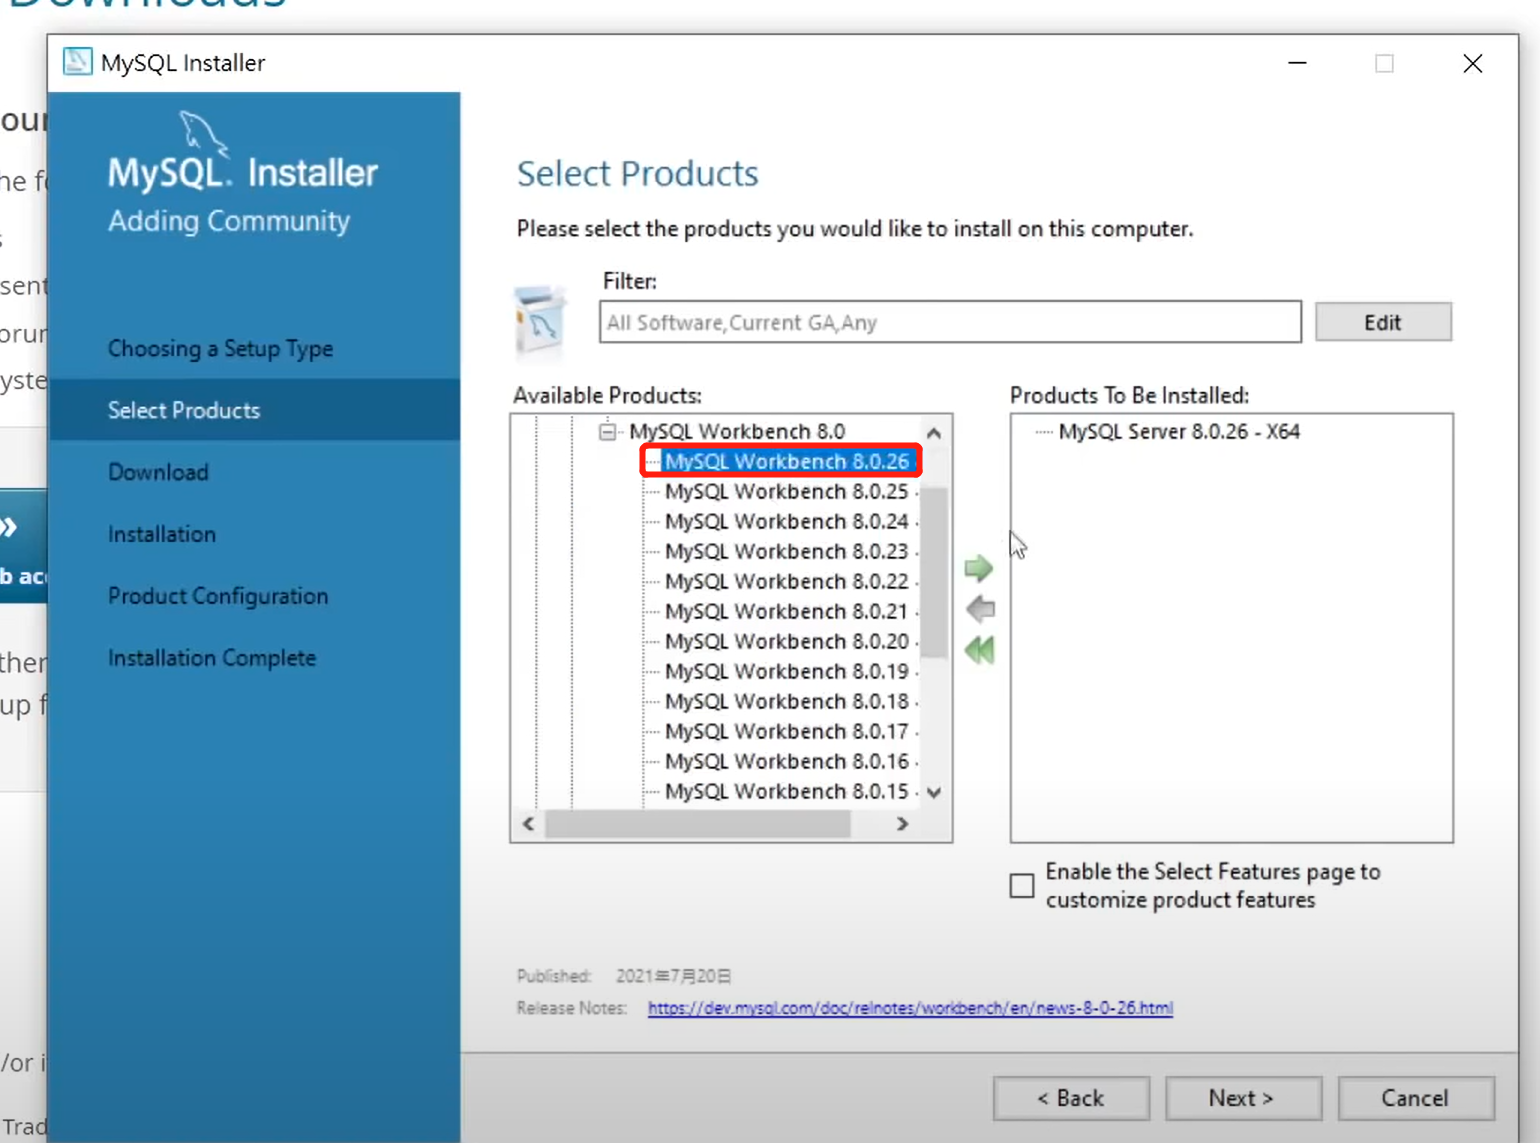Select MySQL Workbench 8.0.19
The height and width of the screenshot is (1143, 1540).
point(787,671)
